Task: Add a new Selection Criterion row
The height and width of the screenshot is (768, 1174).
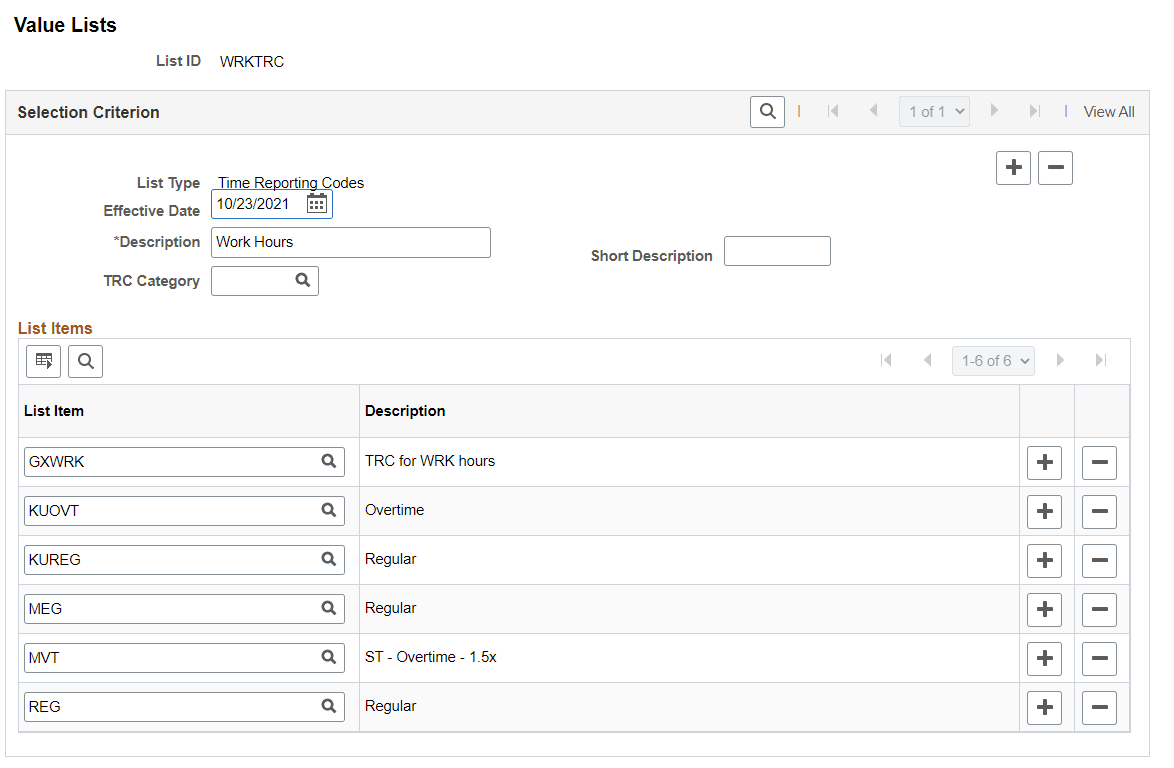Action: tap(1013, 168)
